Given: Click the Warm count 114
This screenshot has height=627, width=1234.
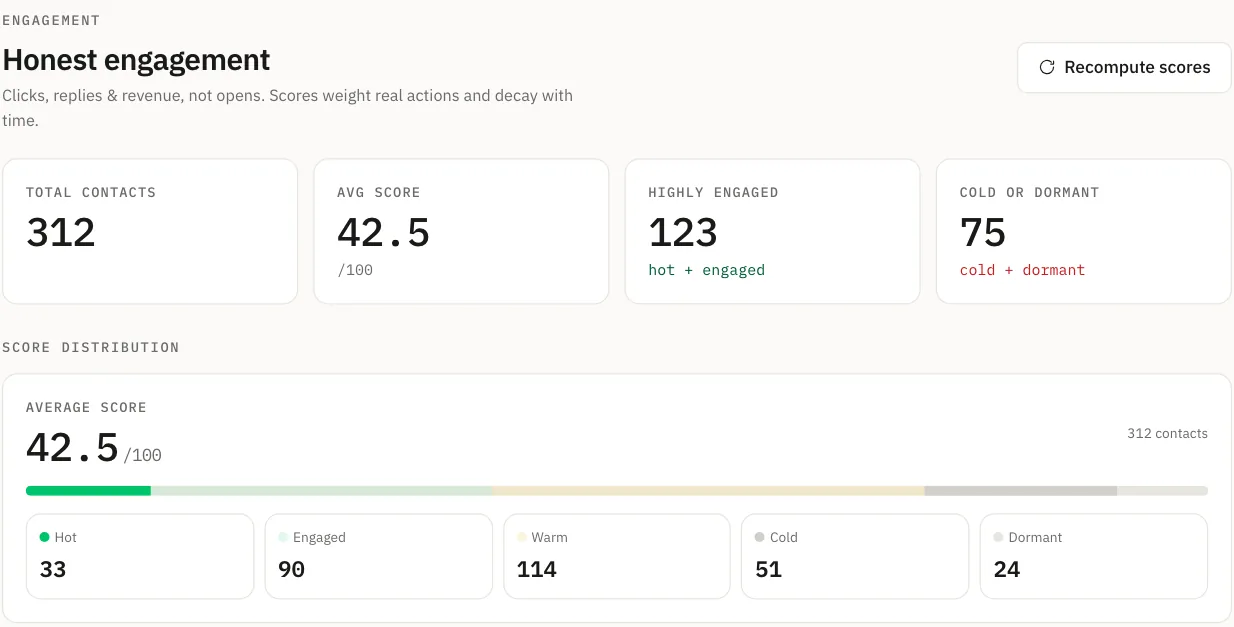Looking at the screenshot, I should [x=537, y=570].
